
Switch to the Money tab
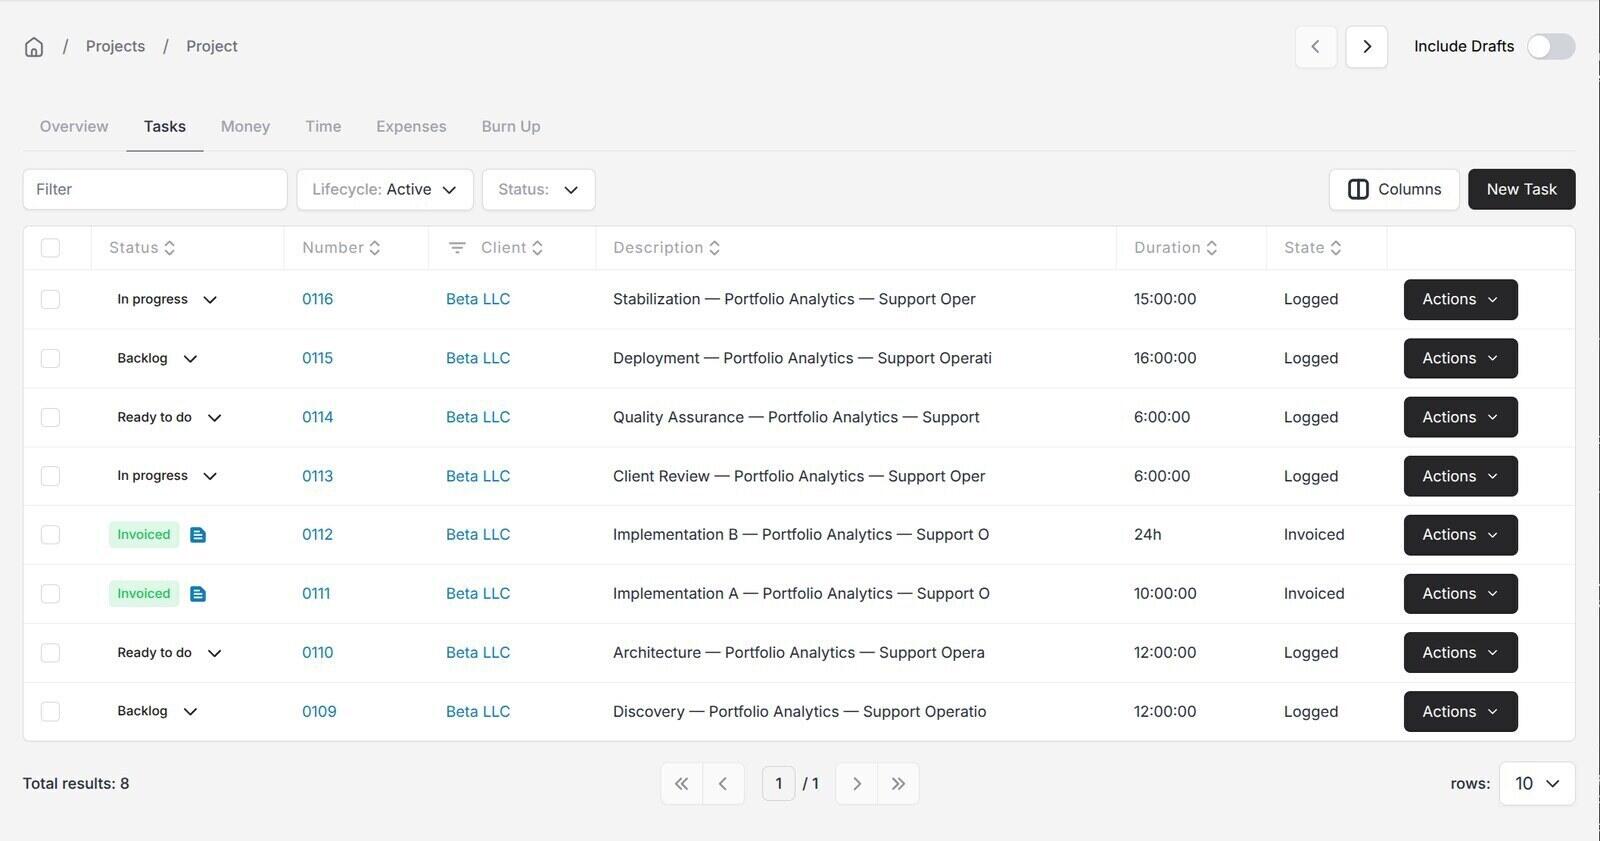coord(245,127)
